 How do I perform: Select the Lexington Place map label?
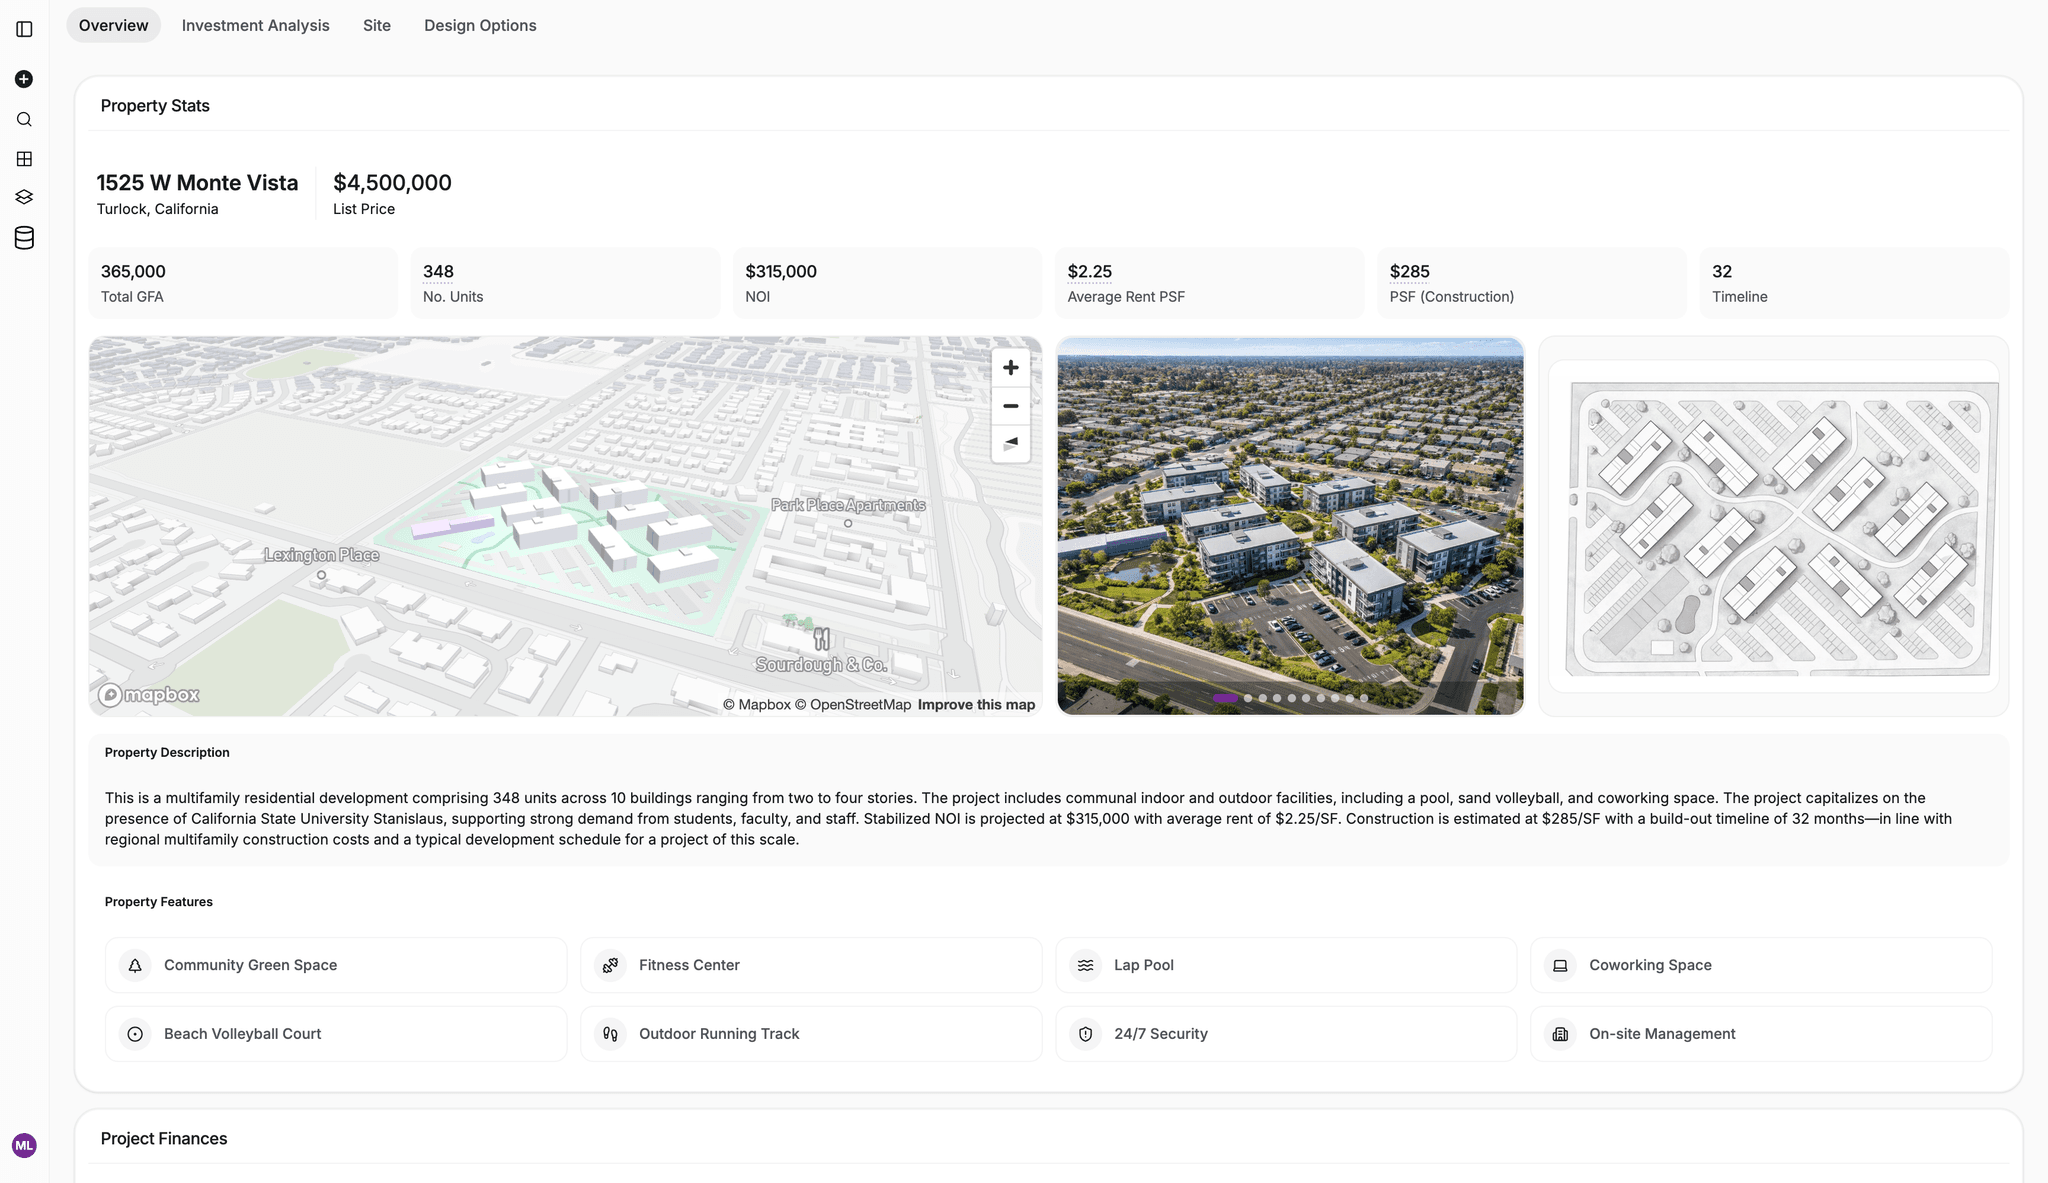[322, 555]
